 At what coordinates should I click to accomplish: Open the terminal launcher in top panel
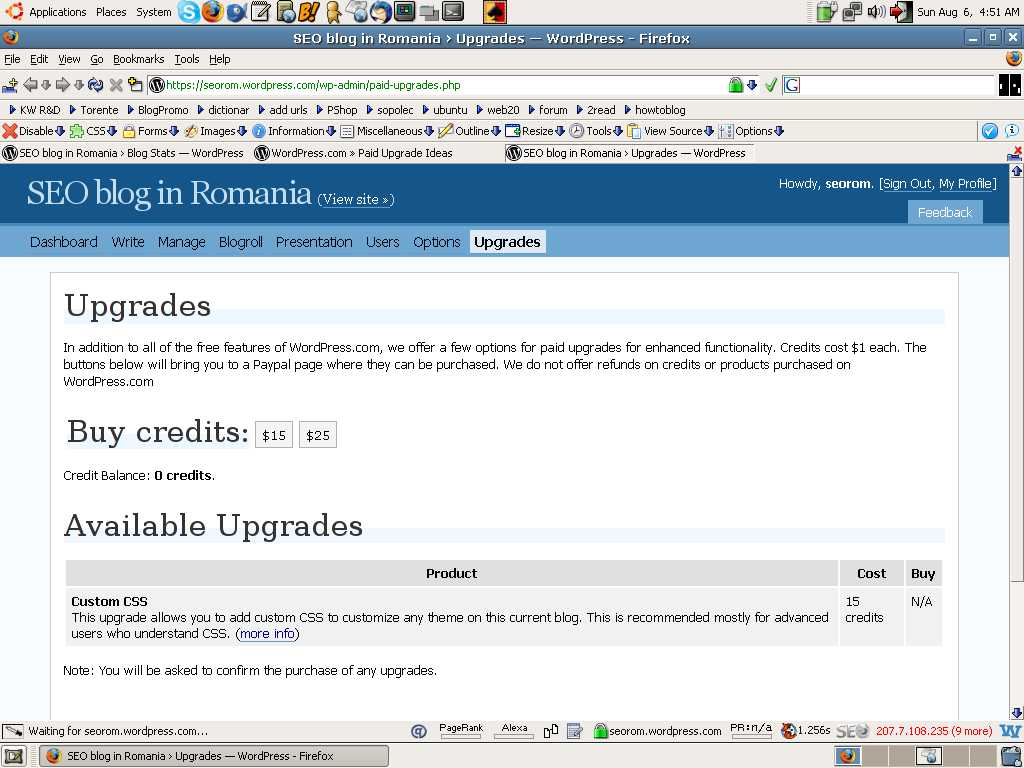[453, 12]
